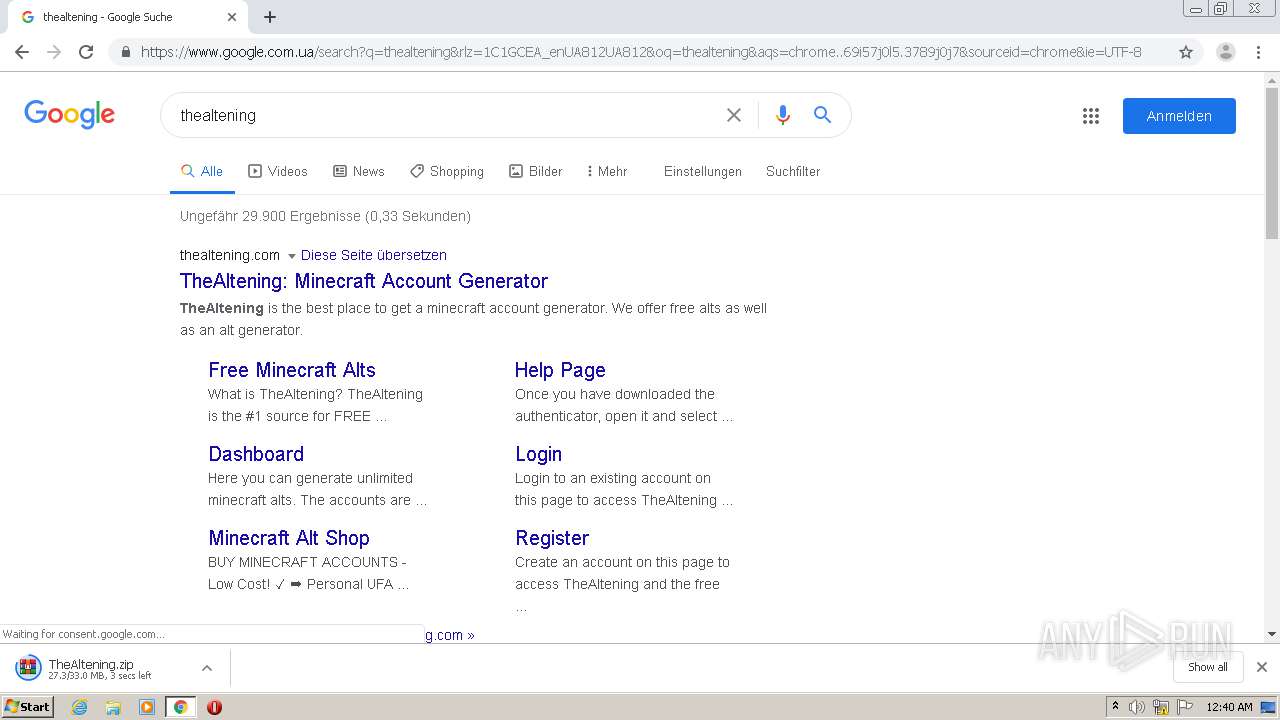Viewport: 1280px width, 720px height.
Task: Click the page vertical scrollbar thumb
Action: pyautogui.click(x=1272, y=162)
